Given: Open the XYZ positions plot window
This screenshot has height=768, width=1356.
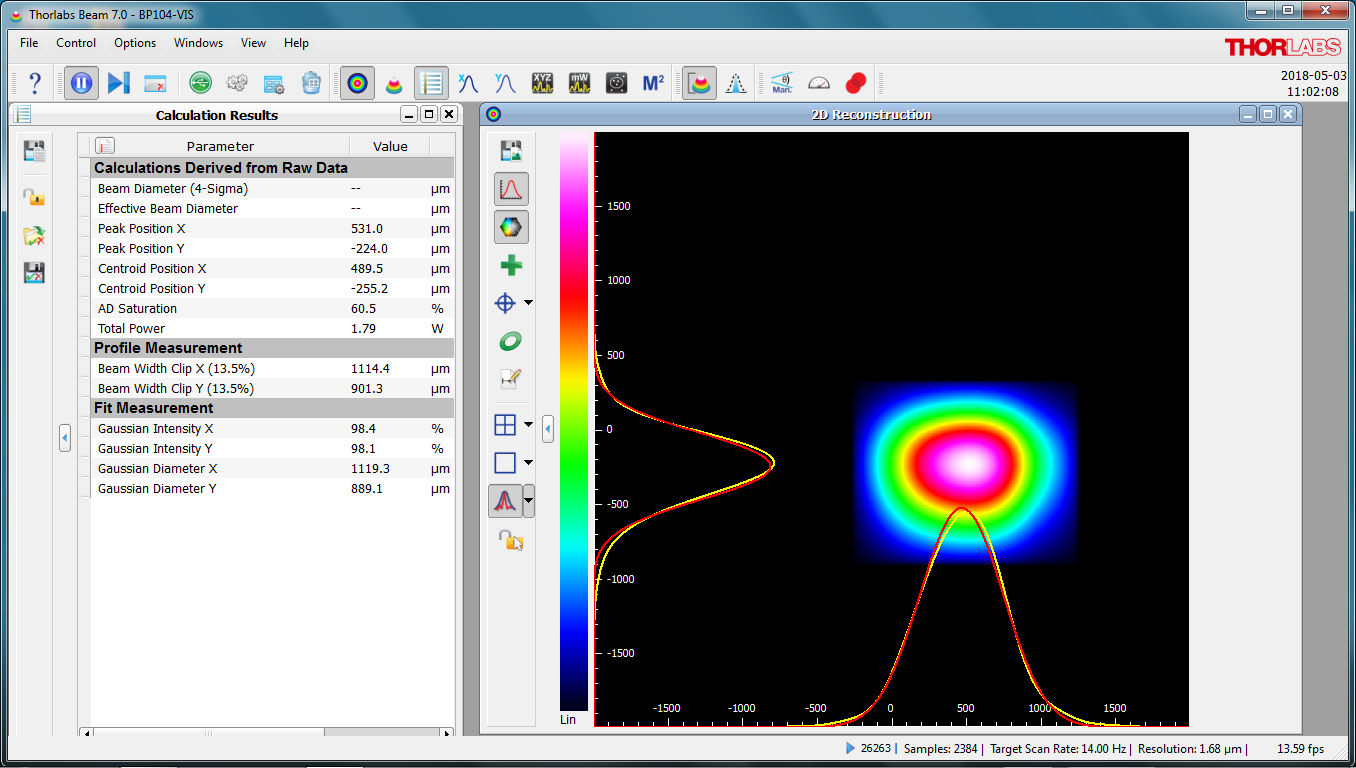Looking at the screenshot, I should pos(542,83).
